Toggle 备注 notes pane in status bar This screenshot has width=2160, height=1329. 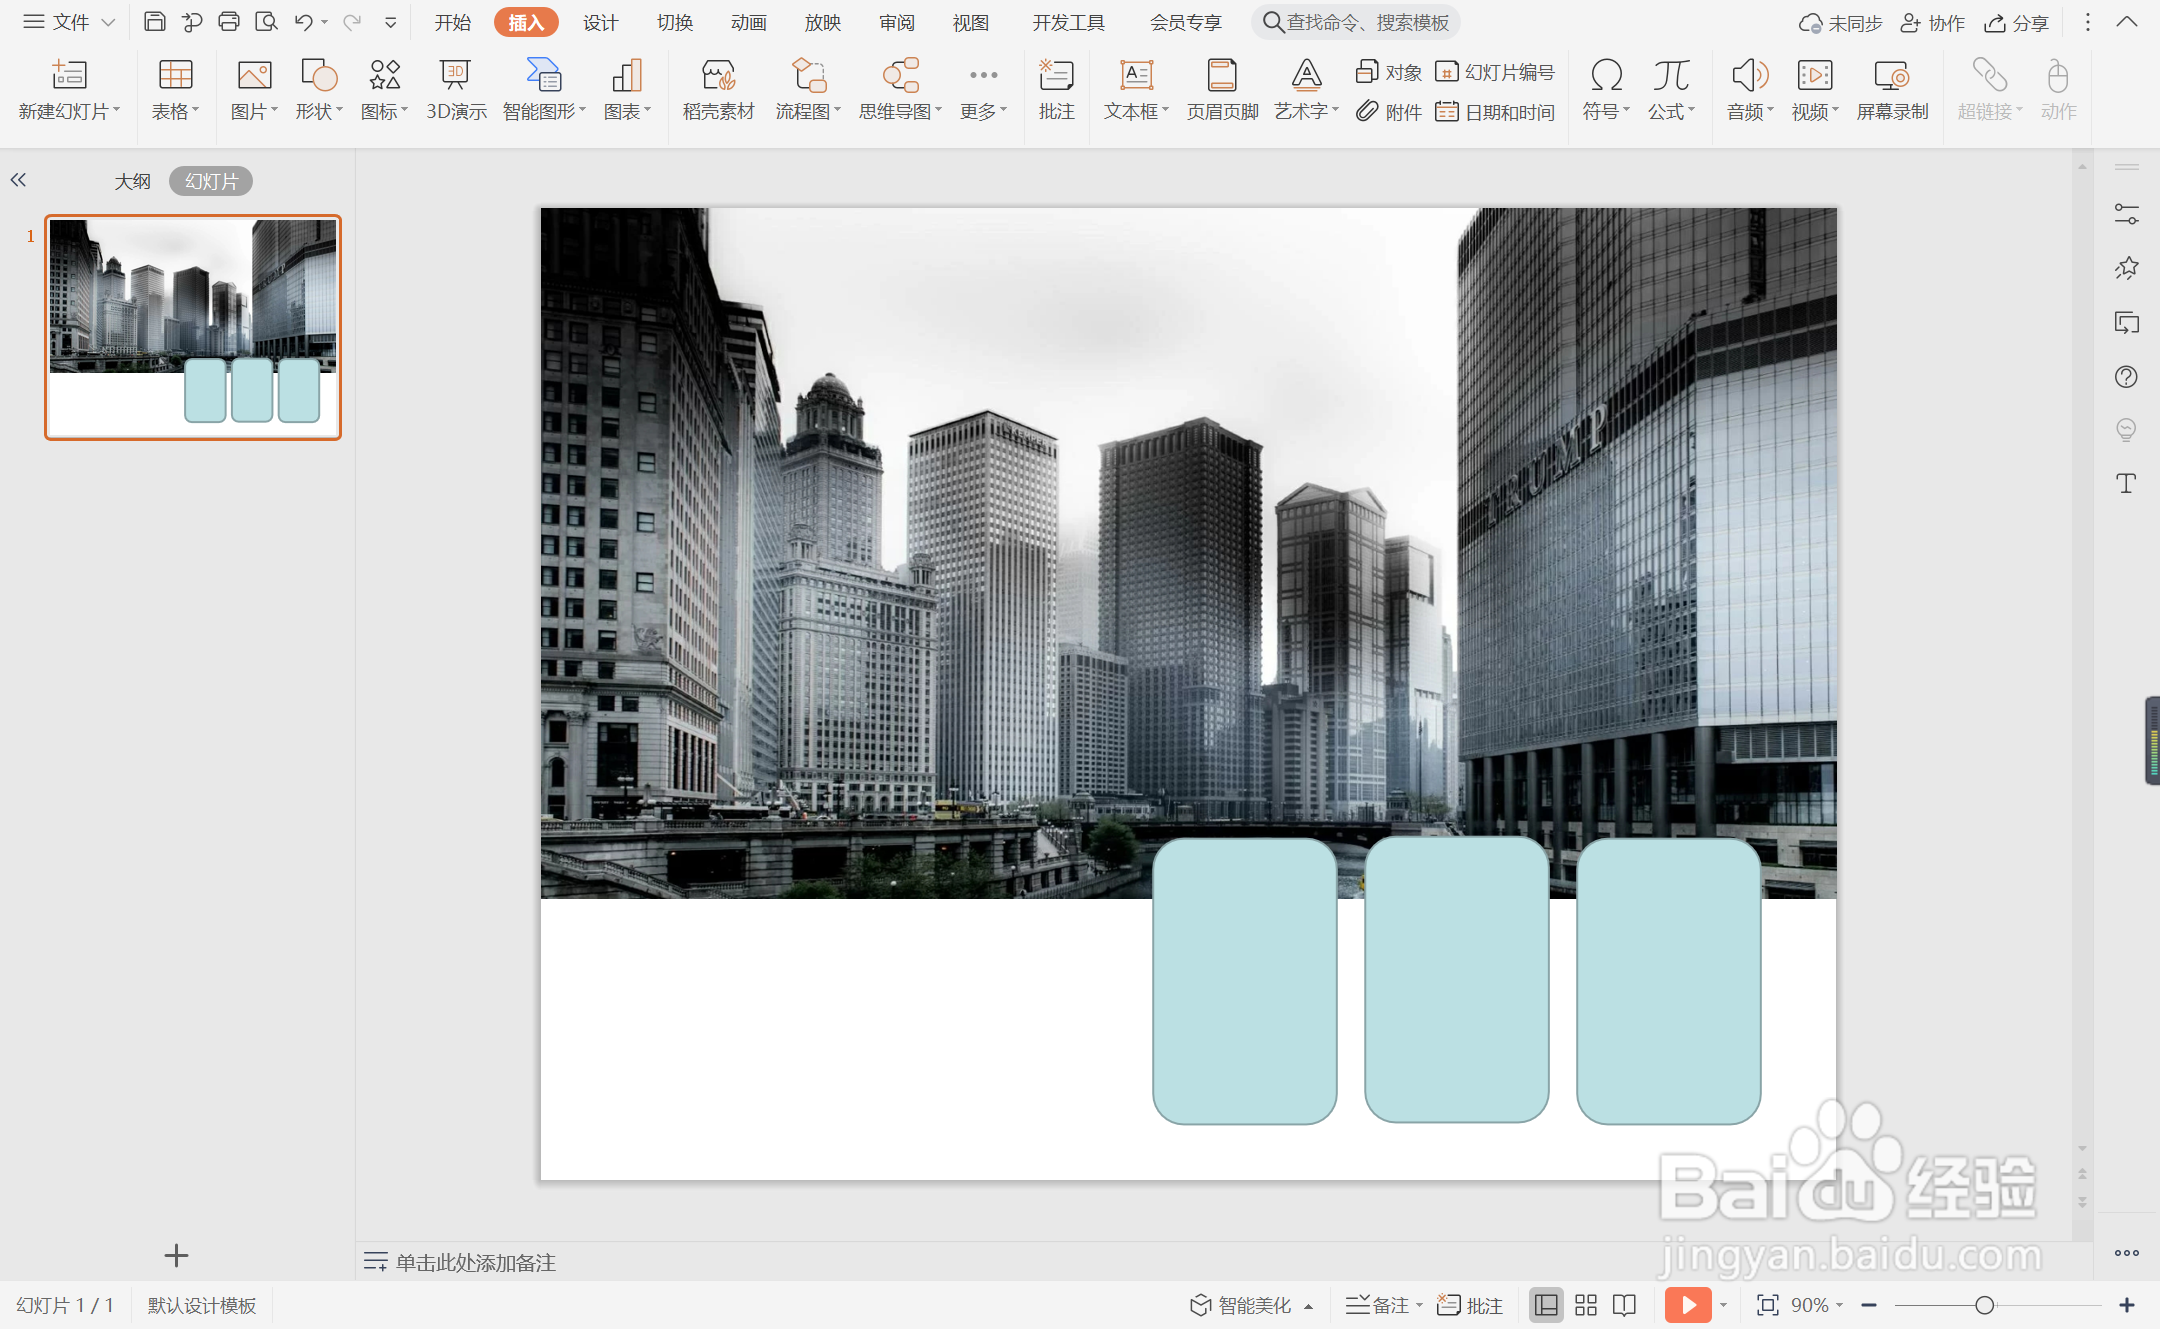tap(1383, 1305)
